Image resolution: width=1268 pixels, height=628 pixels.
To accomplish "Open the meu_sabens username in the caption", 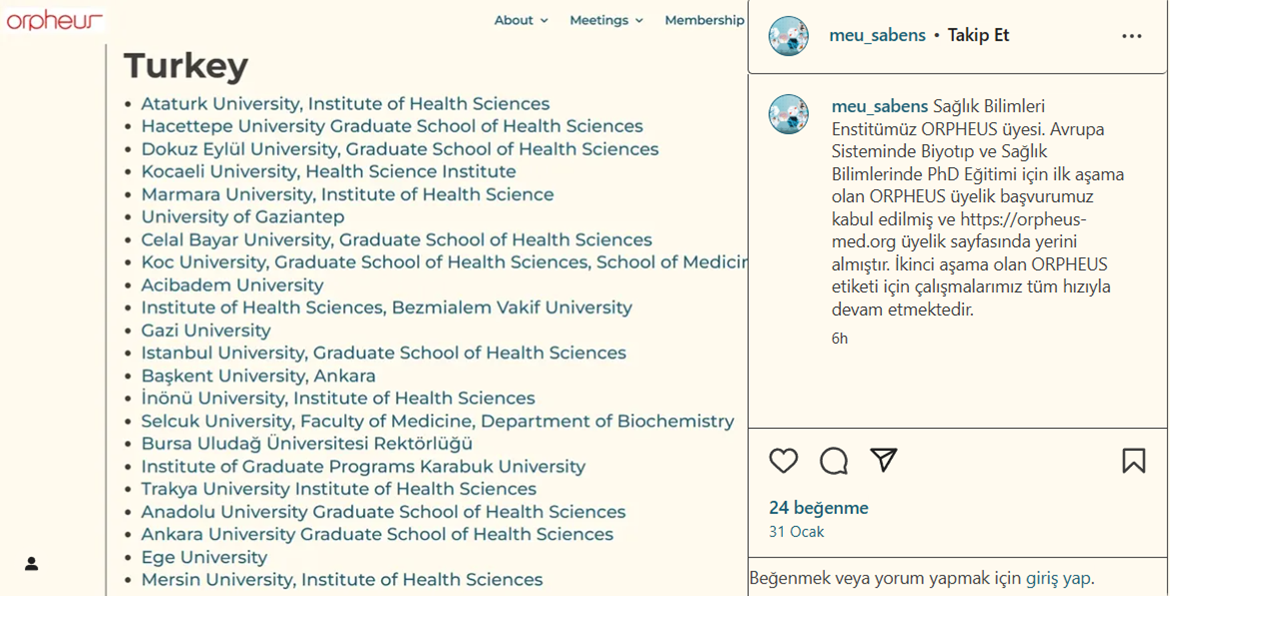I will [879, 106].
